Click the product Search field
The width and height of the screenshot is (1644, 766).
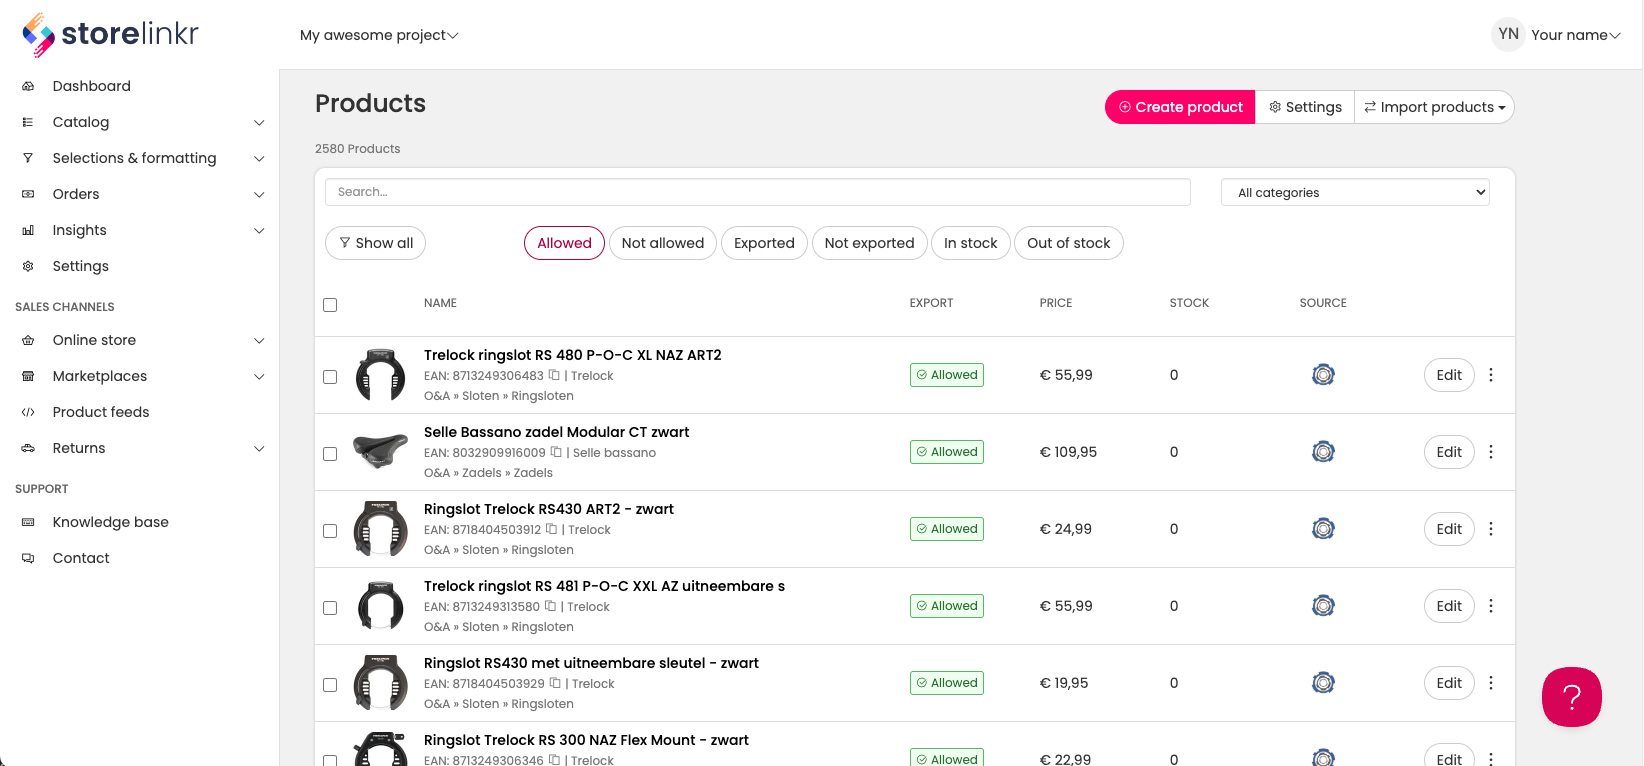pyautogui.click(x=757, y=192)
